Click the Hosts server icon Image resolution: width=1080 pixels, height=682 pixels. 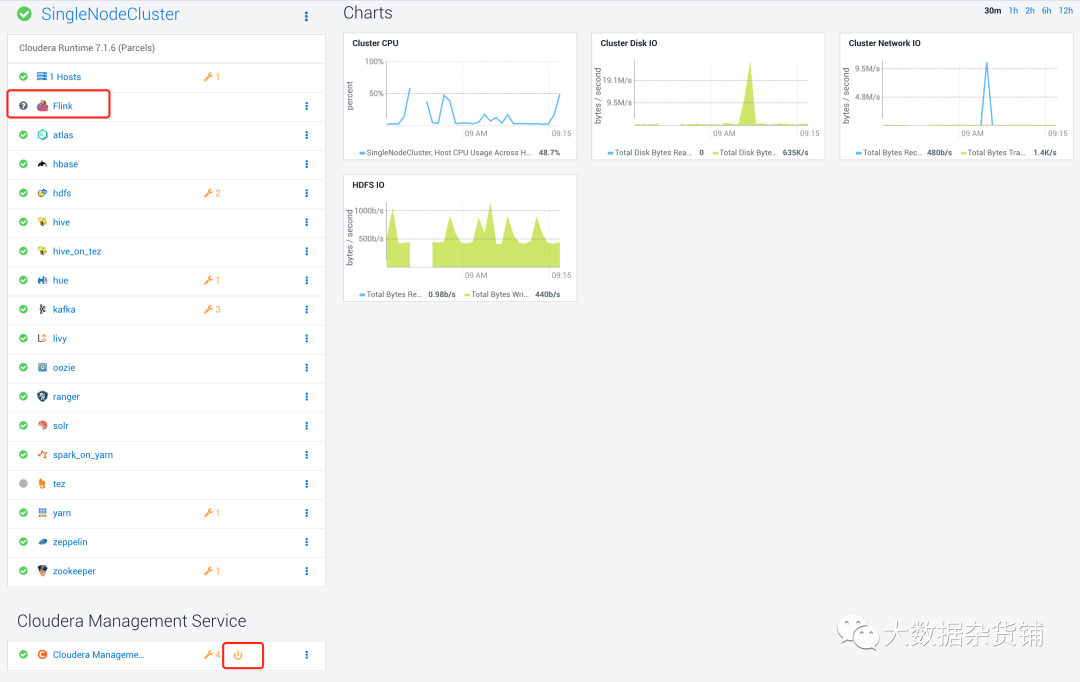42,76
